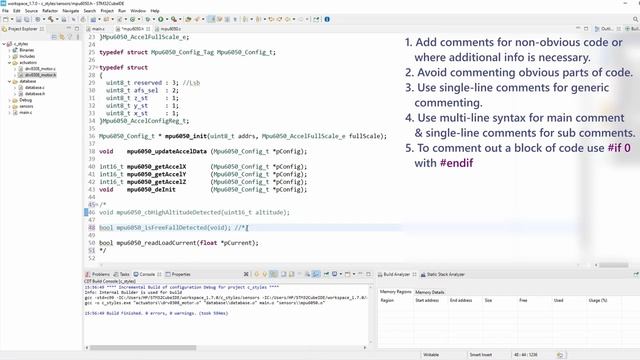Expand the Binaries folder

point(10,50)
